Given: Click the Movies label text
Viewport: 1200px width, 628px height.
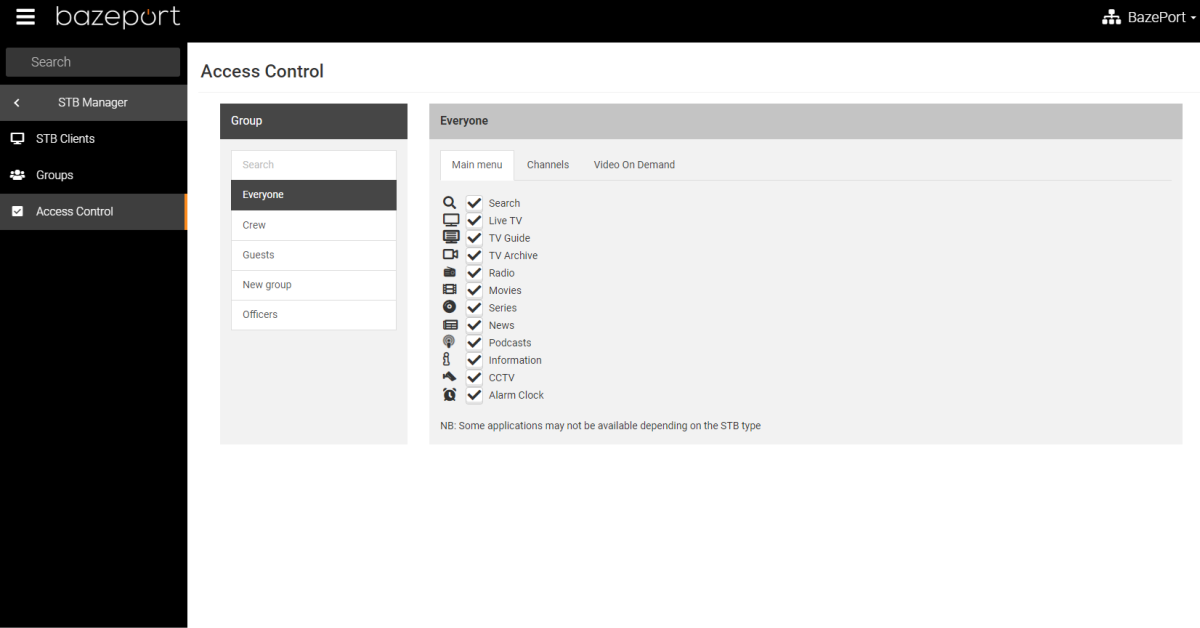Looking at the screenshot, I should click(505, 291).
